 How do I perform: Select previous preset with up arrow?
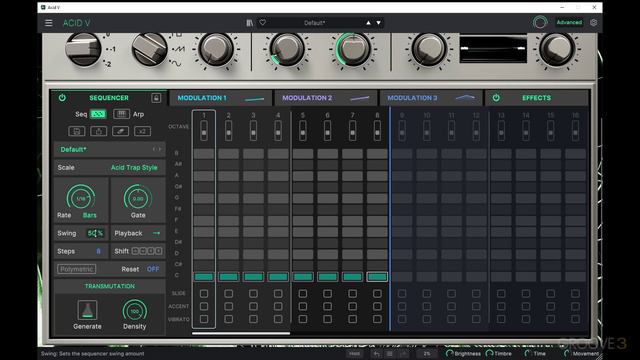click(369, 23)
